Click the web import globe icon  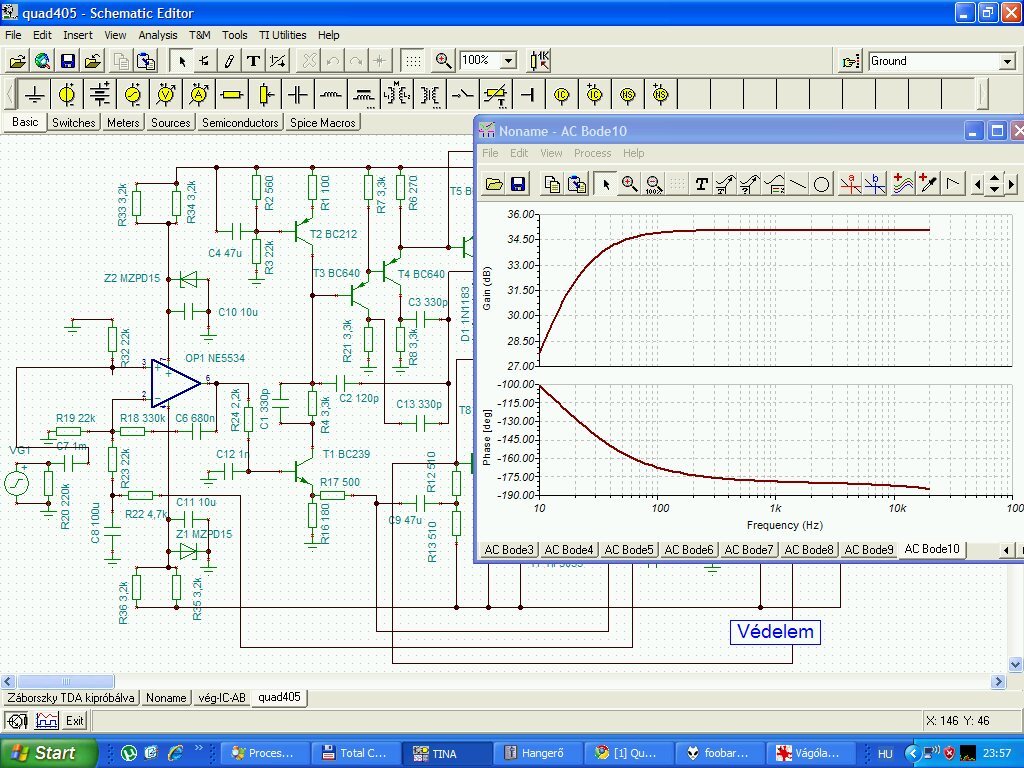point(42,61)
